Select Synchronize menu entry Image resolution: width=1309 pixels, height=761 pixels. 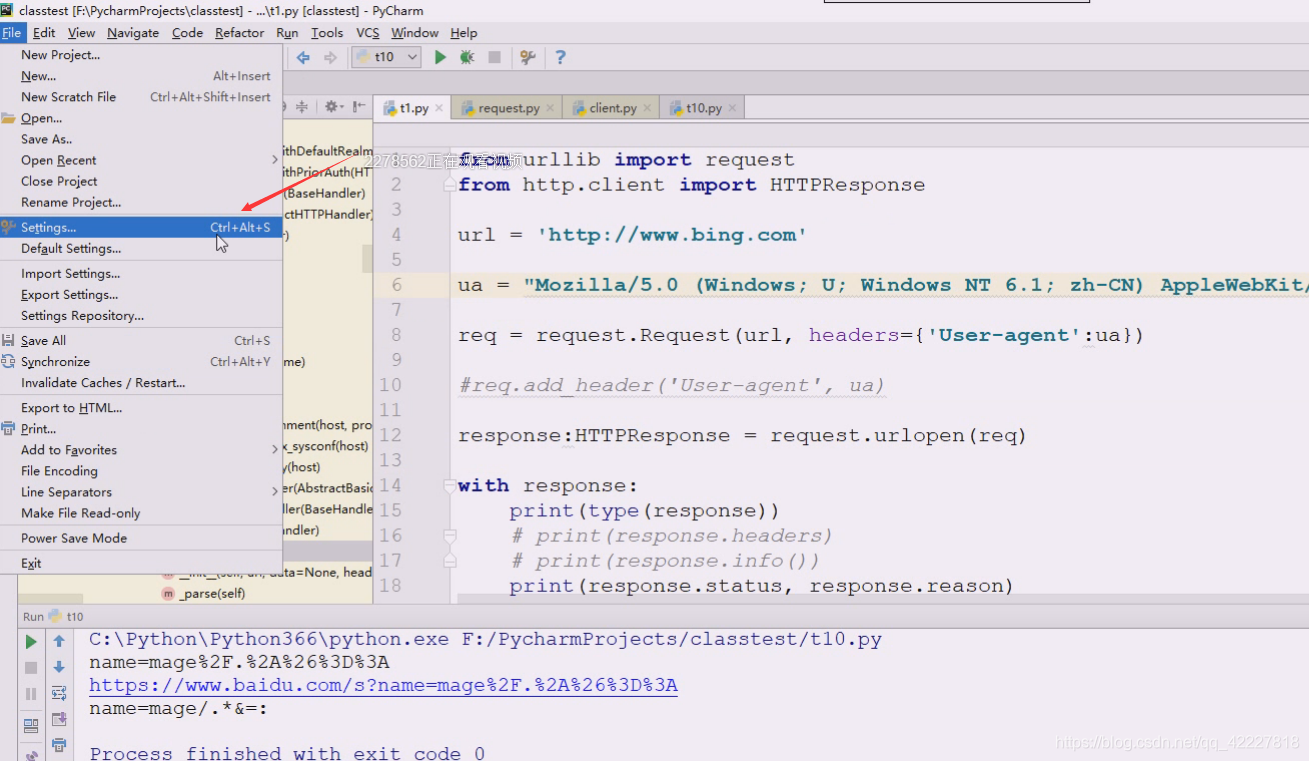tap(142, 362)
